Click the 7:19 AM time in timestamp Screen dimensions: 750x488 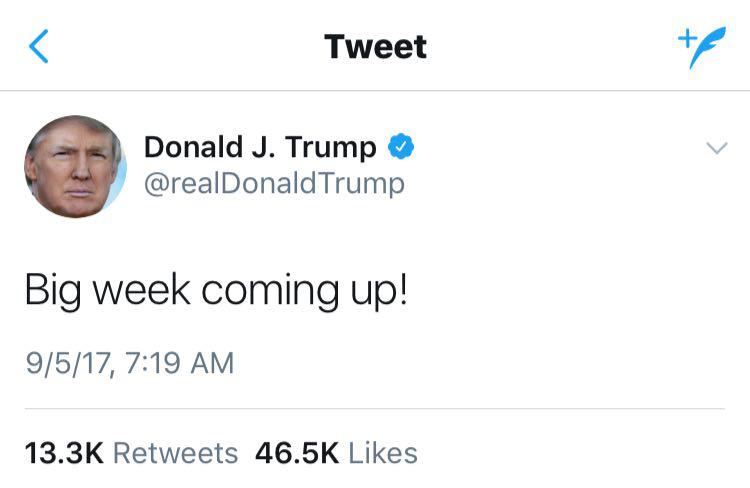click(x=179, y=363)
